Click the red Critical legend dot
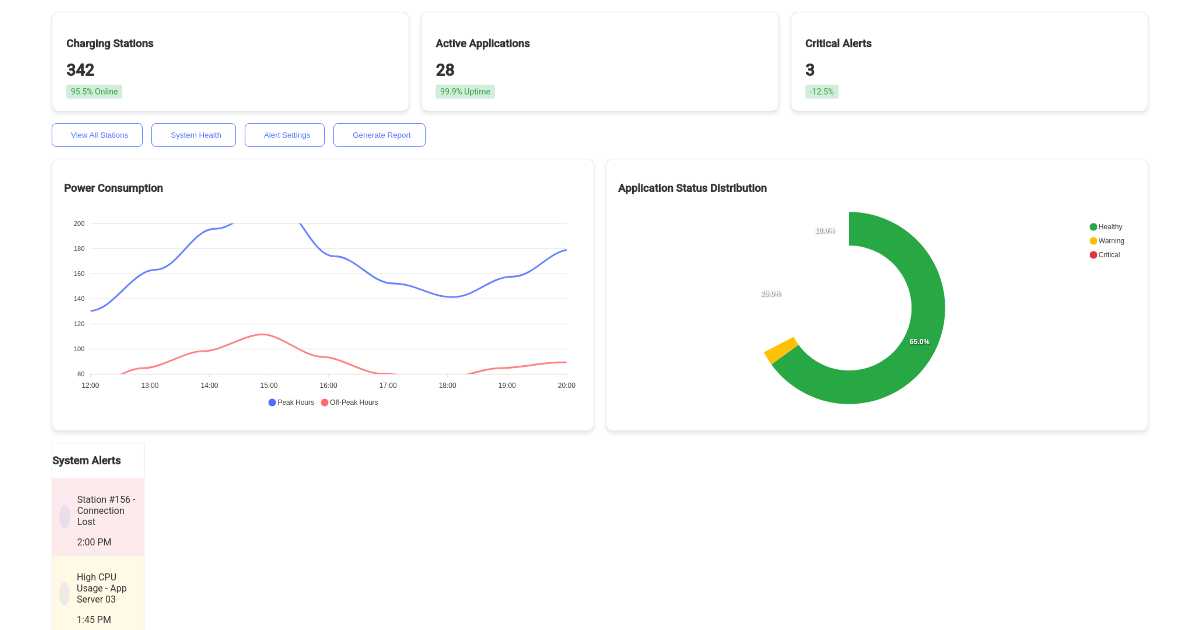 point(1092,254)
